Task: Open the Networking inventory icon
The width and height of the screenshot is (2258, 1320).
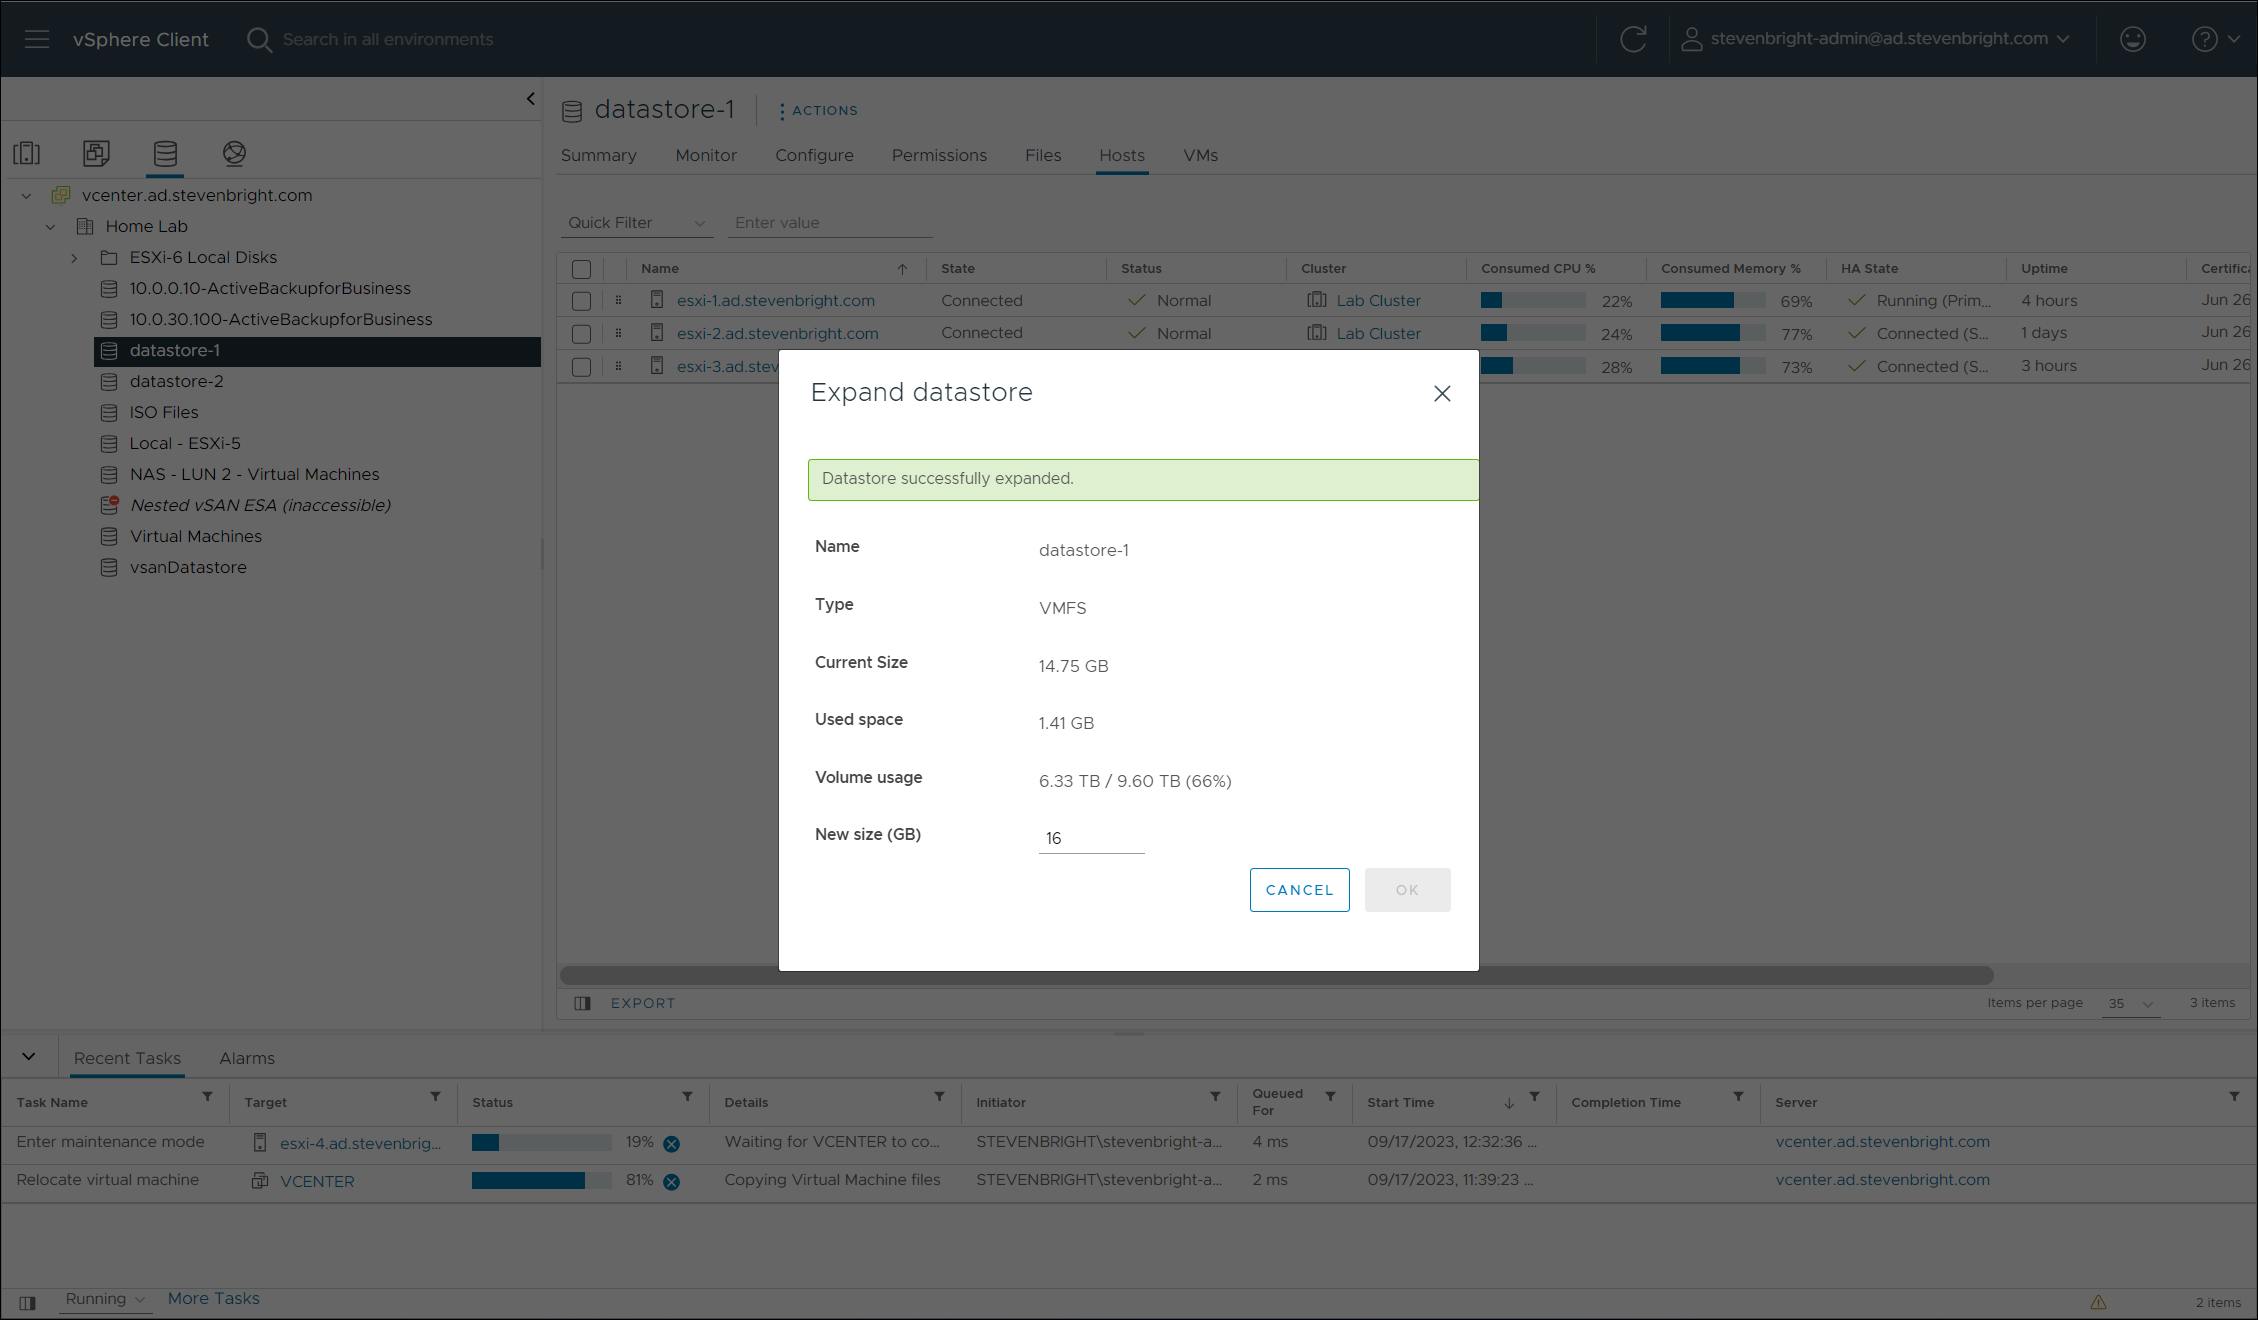Action: click(x=234, y=153)
